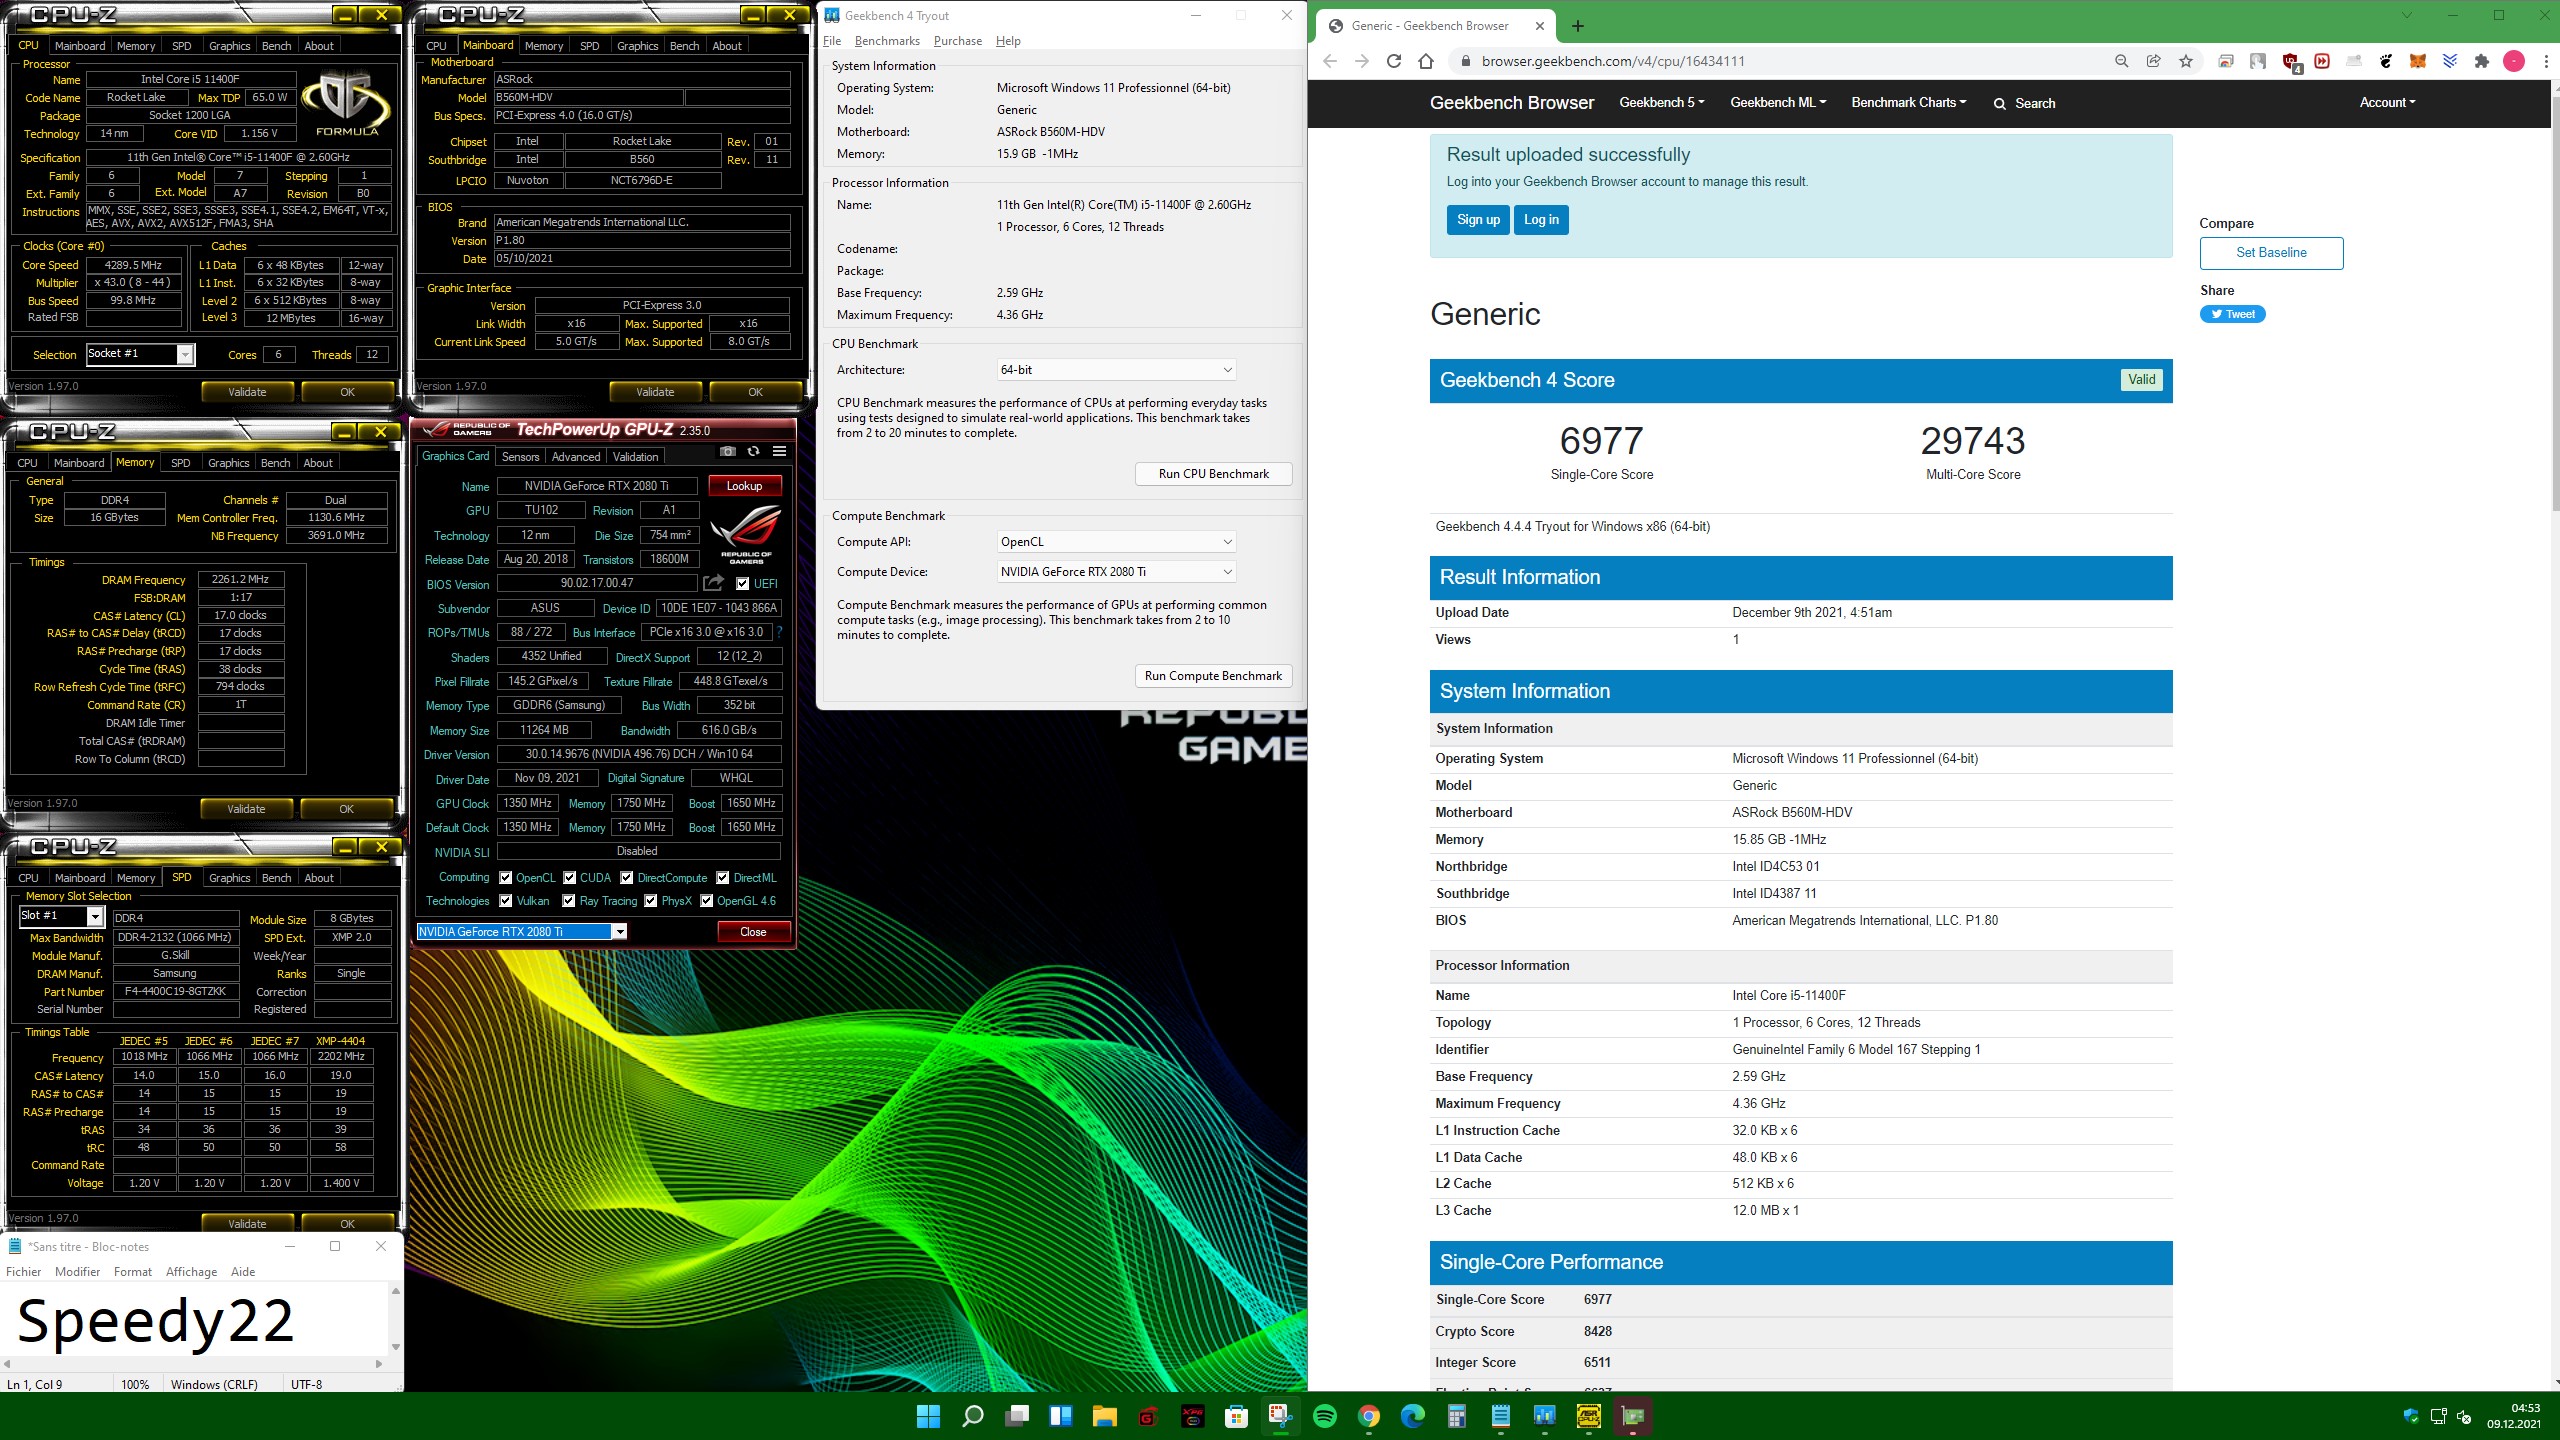Click the Notepad vertical scrollbar
This screenshot has width=2560, height=1440.
[396, 1319]
